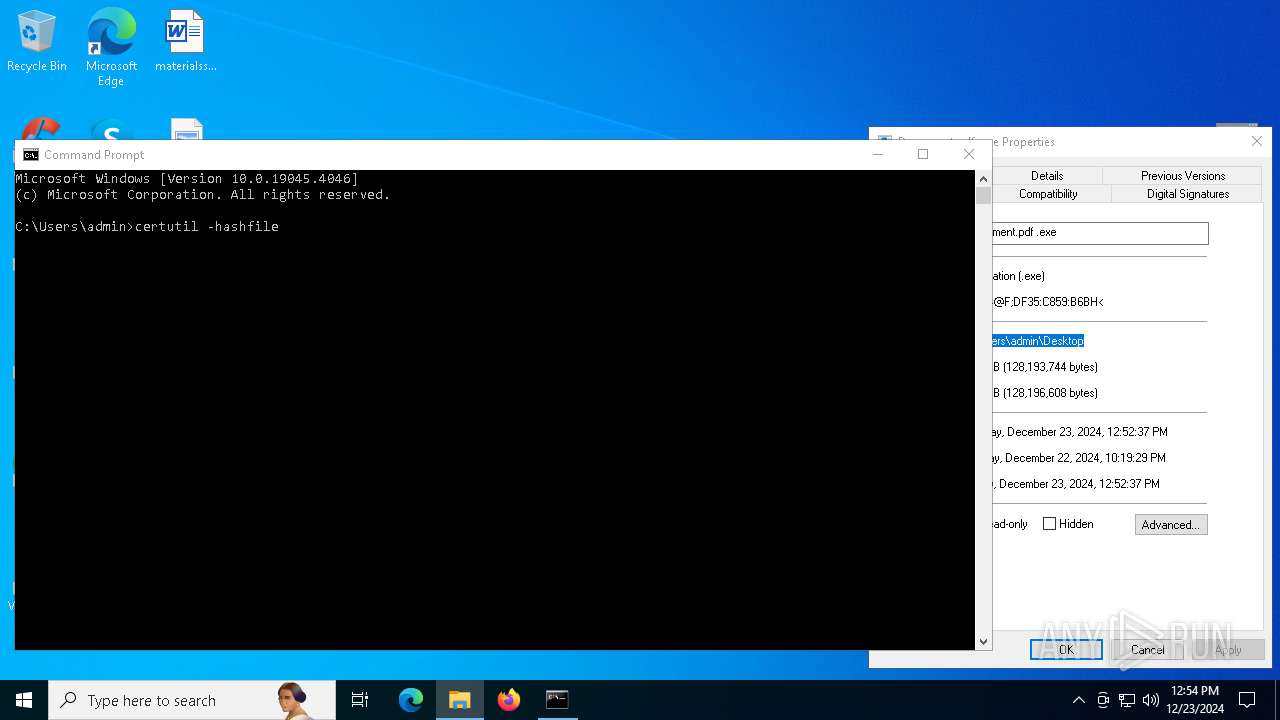Click the tray icon left of network

1103,700
